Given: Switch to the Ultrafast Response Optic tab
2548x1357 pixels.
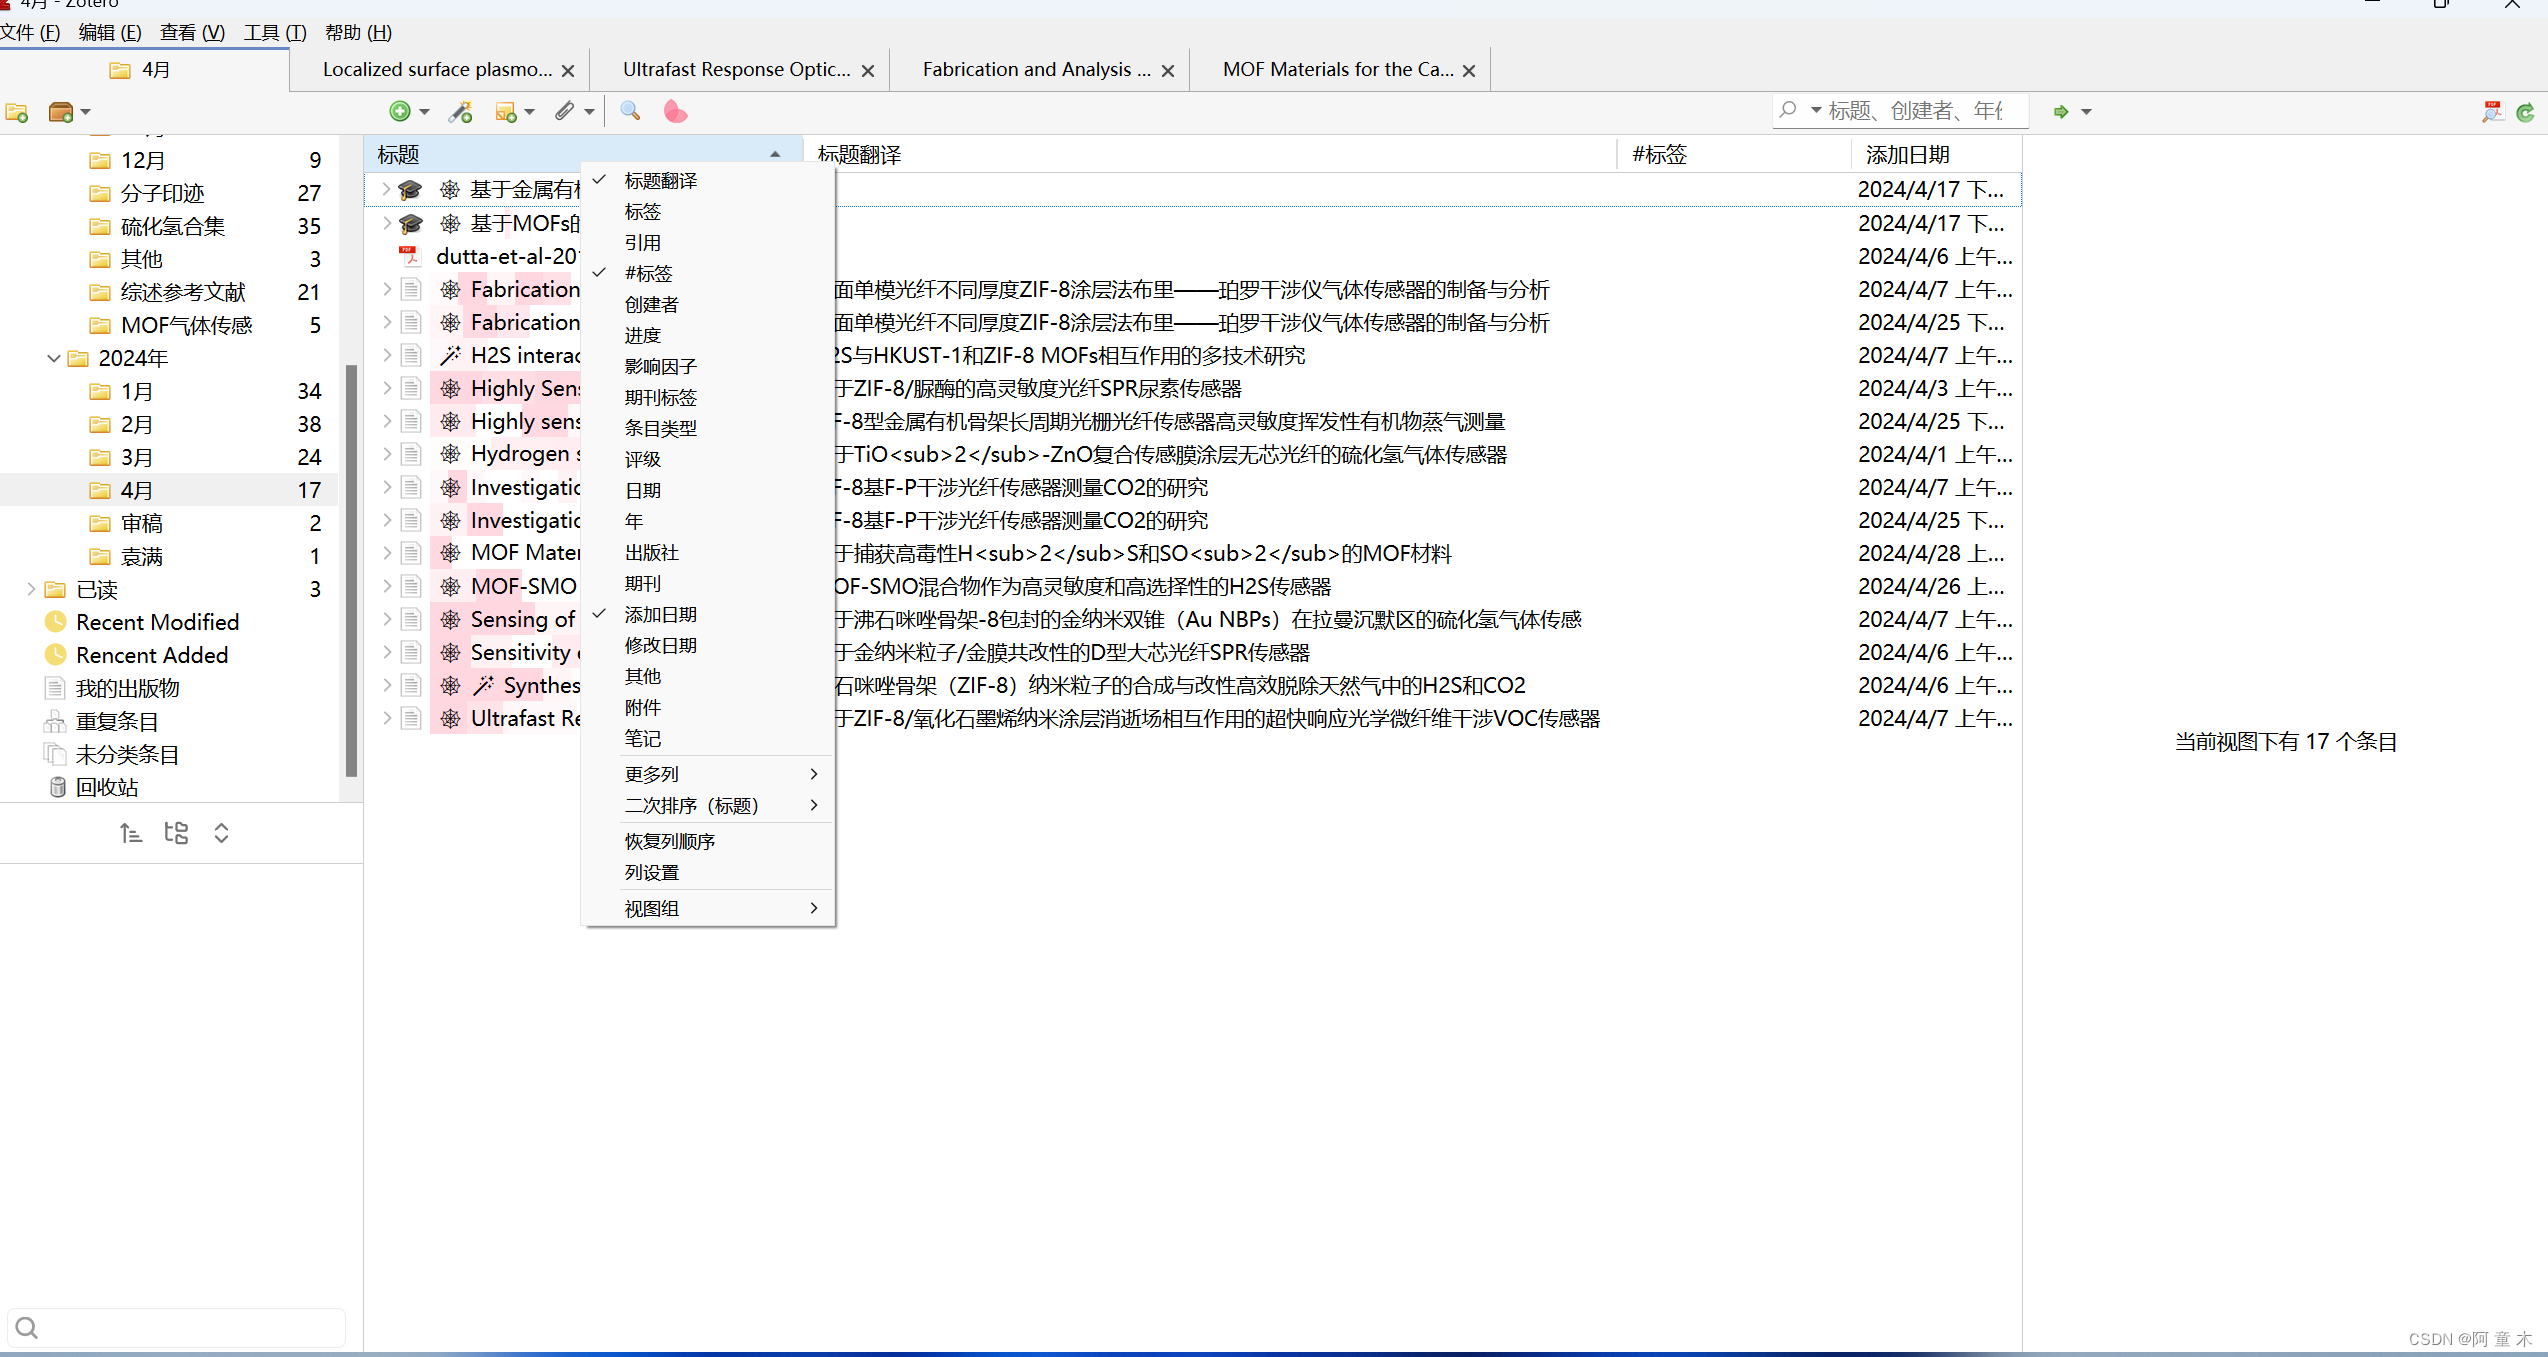Looking at the screenshot, I should pyautogui.click(x=736, y=70).
